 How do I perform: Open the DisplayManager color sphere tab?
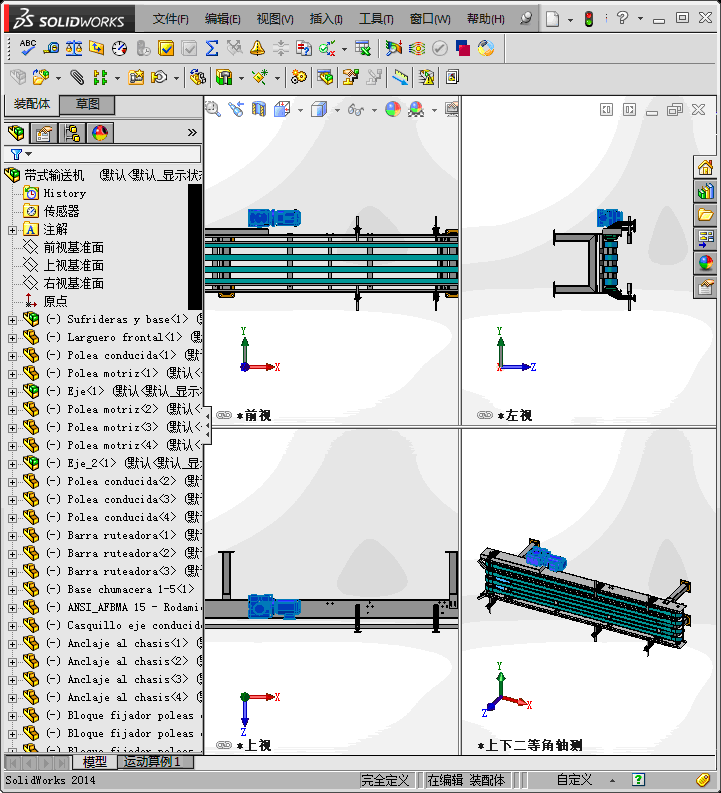100,133
